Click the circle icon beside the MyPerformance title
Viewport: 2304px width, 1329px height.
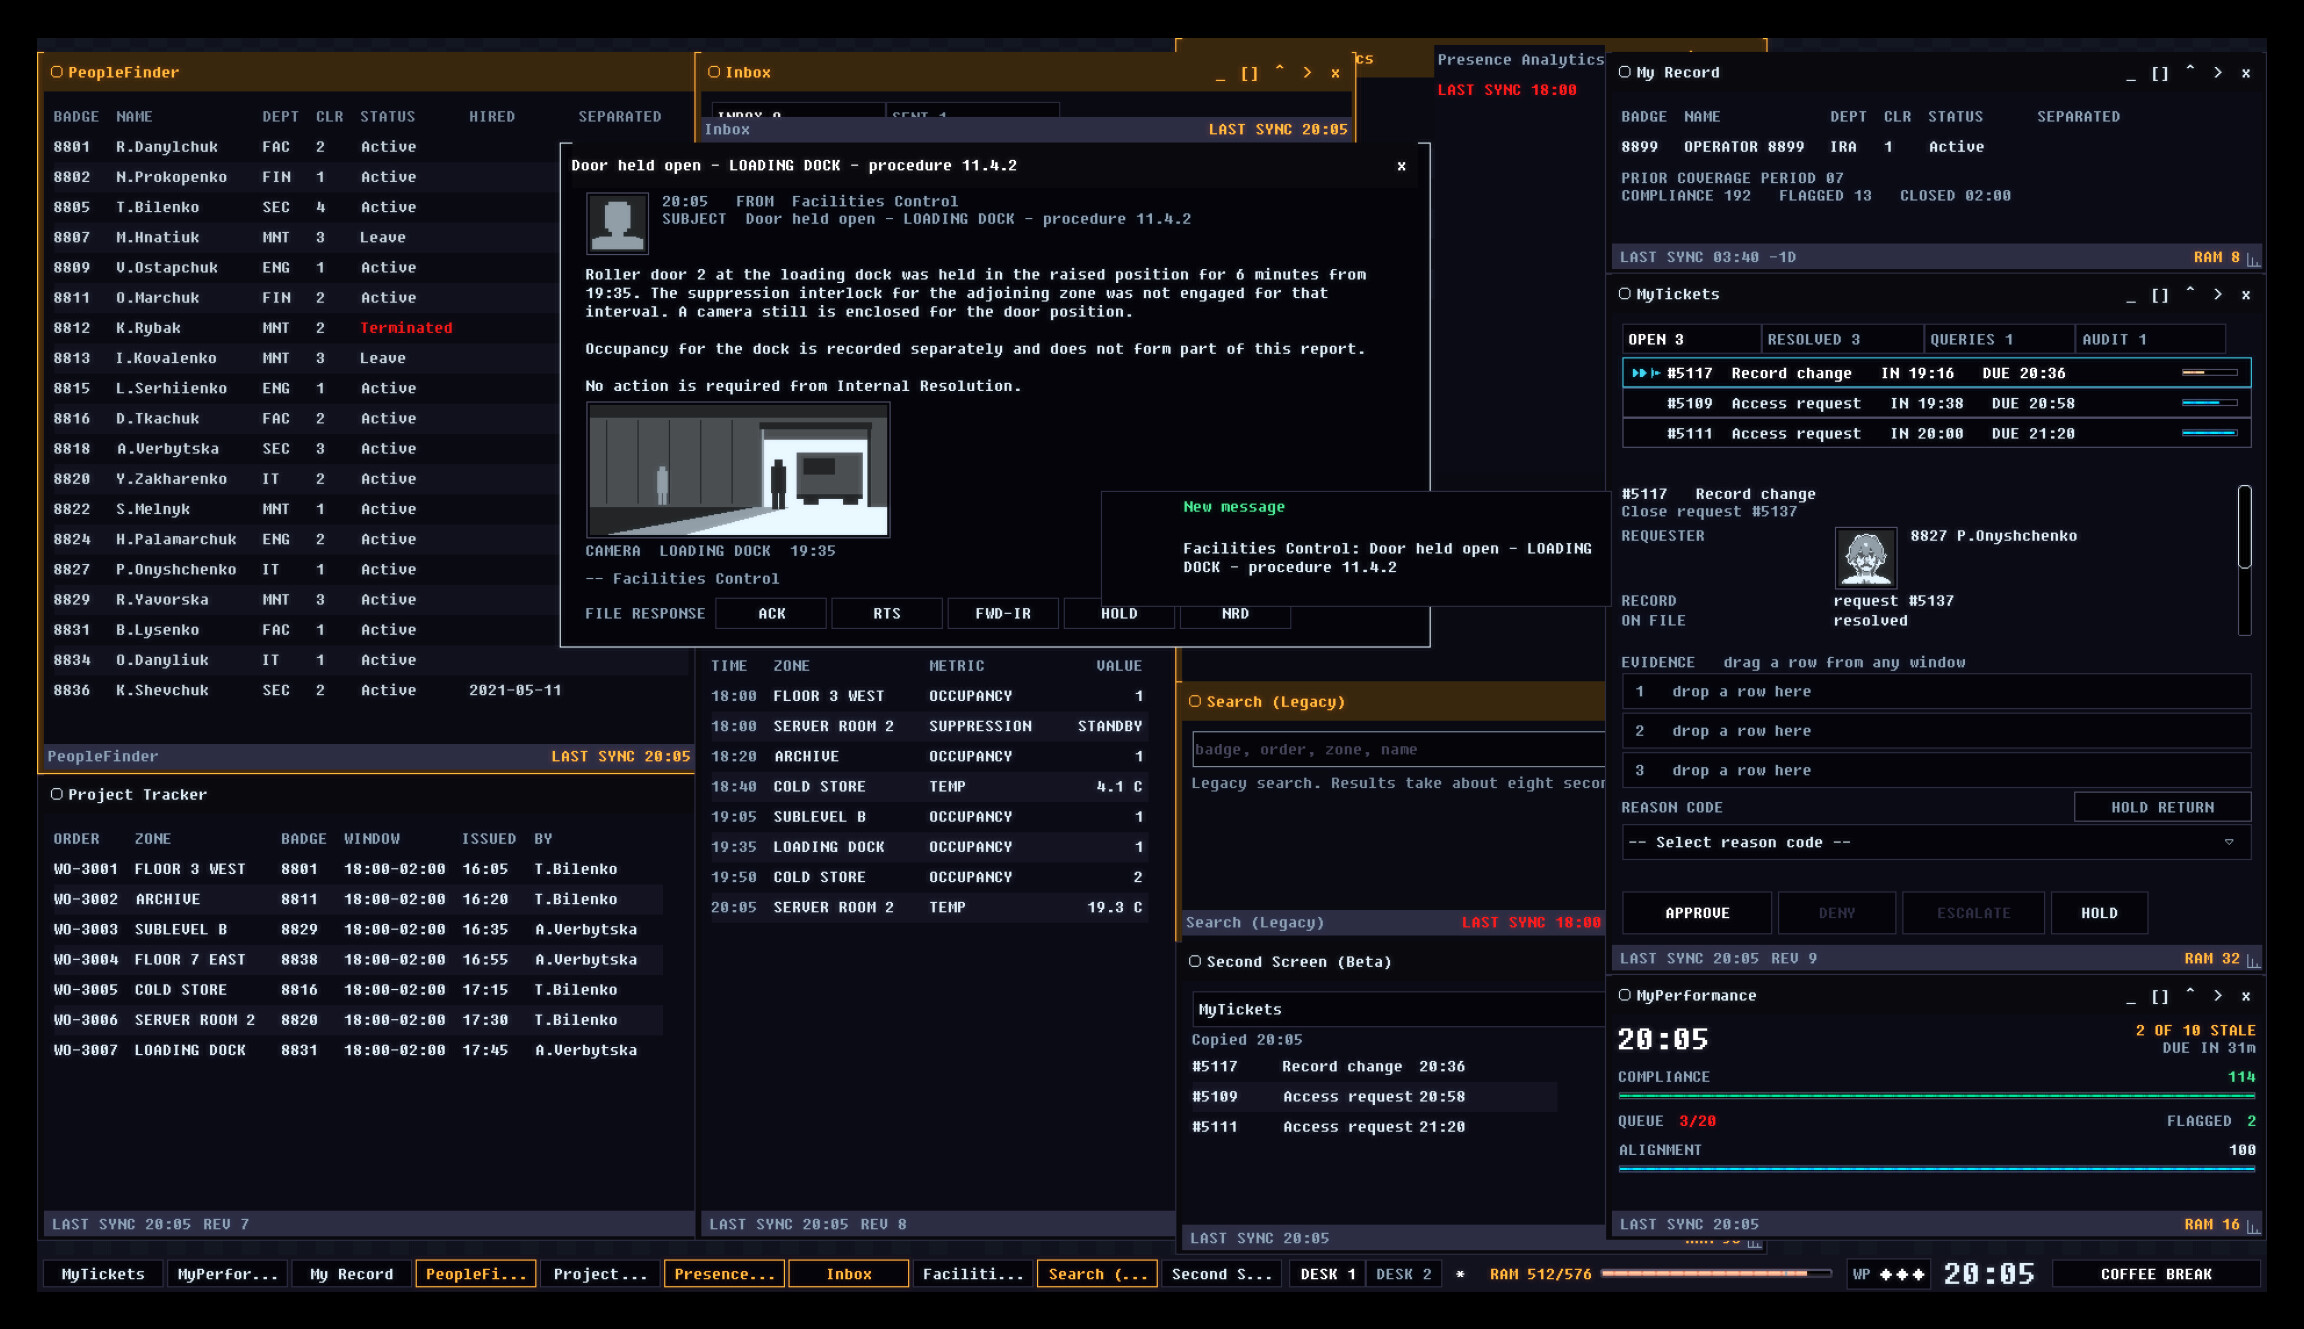[1625, 995]
